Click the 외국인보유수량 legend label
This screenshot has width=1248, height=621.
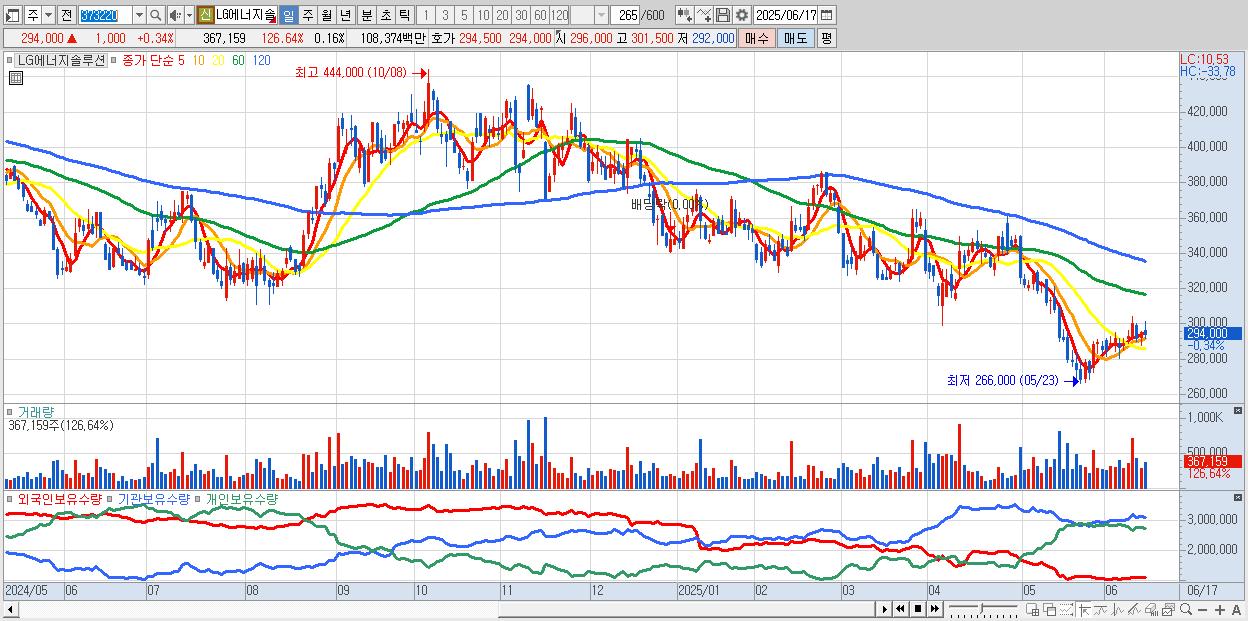click(x=59, y=498)
